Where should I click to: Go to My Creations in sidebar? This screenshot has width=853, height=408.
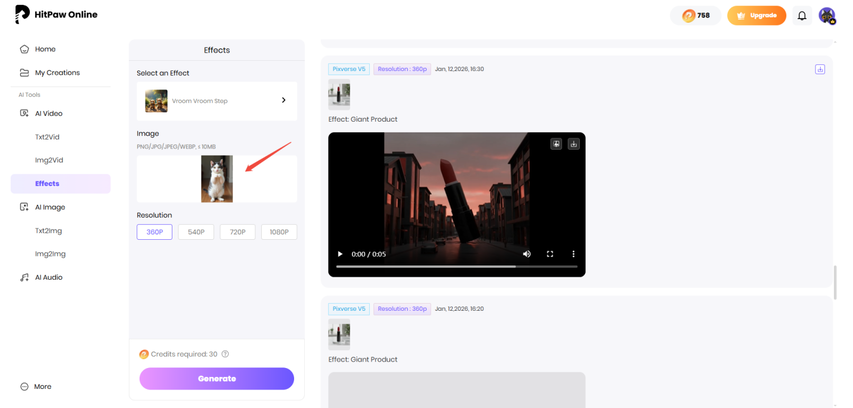point(57,73)
